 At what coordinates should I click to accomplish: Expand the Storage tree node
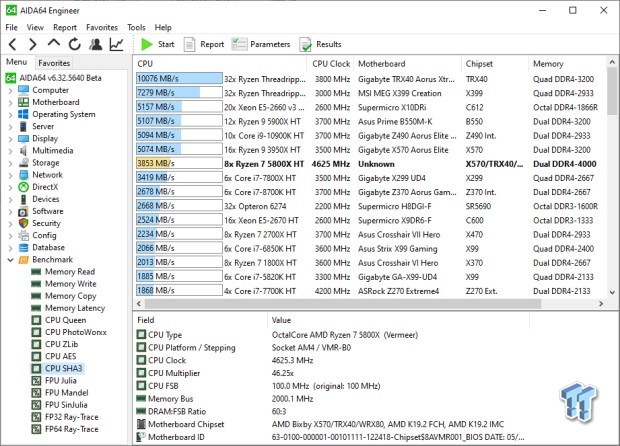click(10, 163)
